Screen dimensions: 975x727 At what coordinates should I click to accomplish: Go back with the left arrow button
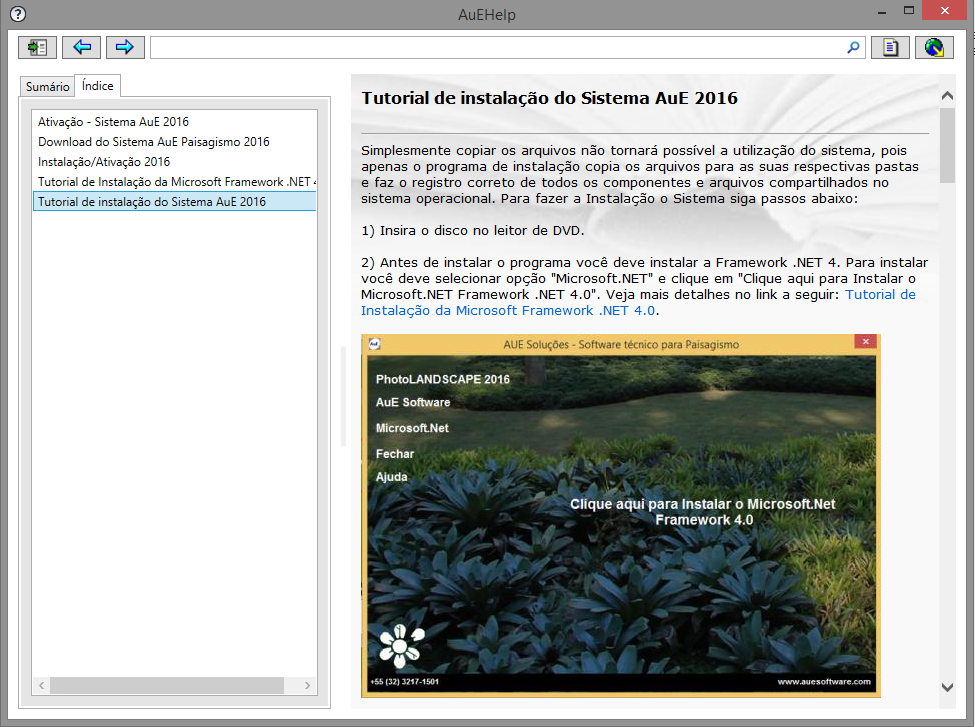coord(81,47)
